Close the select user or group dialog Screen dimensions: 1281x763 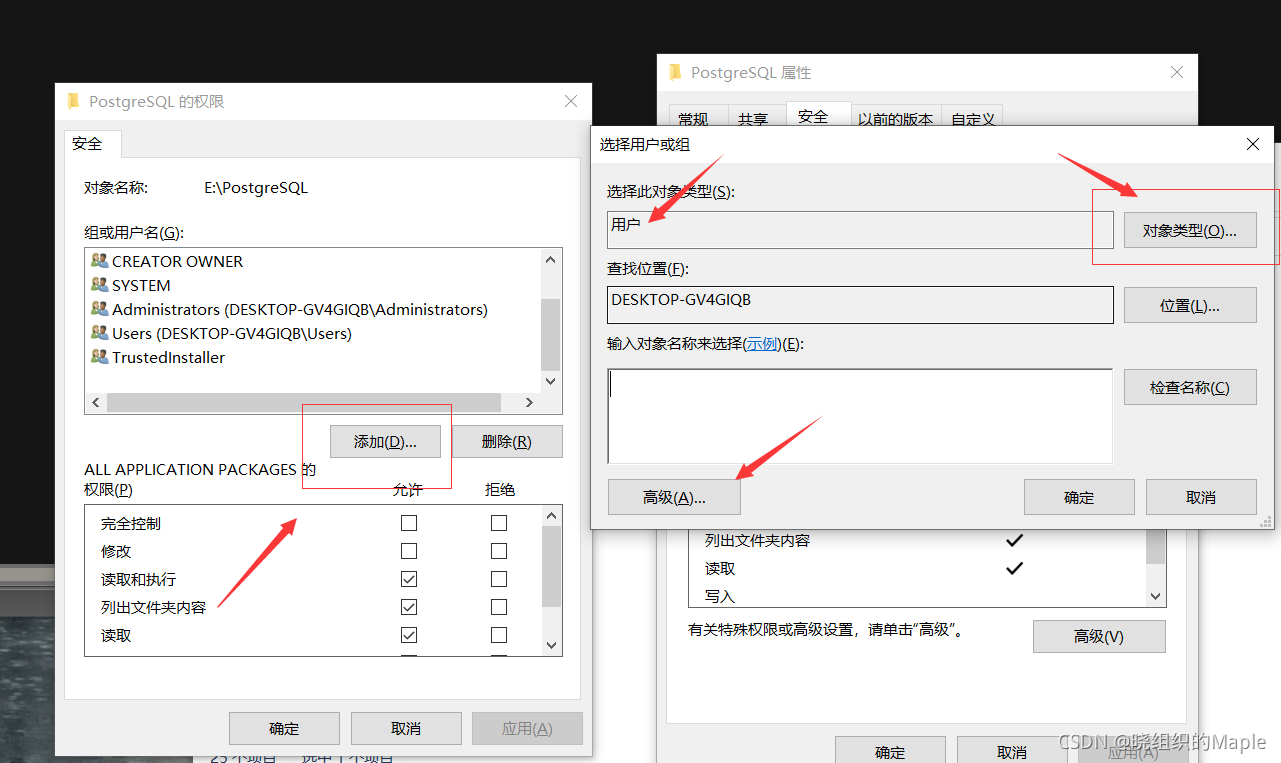1253,144
